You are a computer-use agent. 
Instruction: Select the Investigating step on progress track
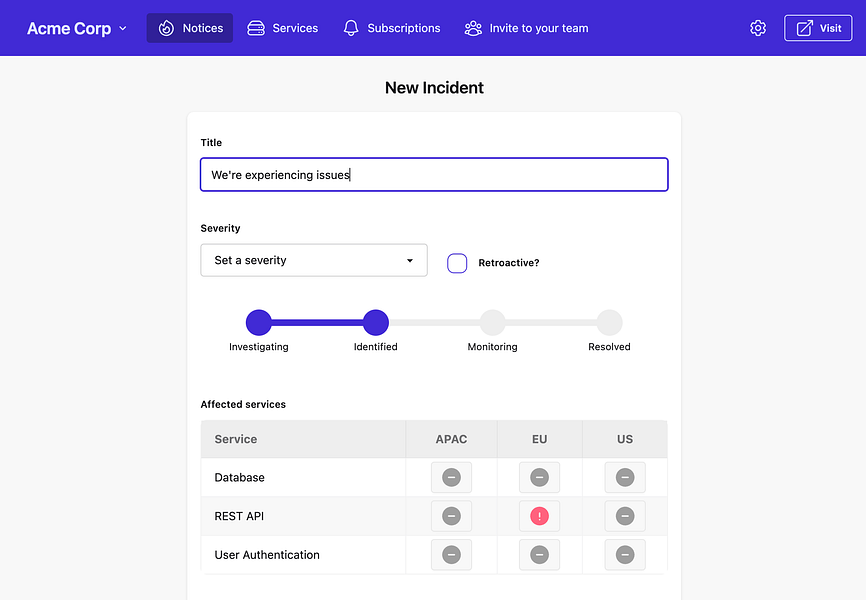click(x=259, y=323)
